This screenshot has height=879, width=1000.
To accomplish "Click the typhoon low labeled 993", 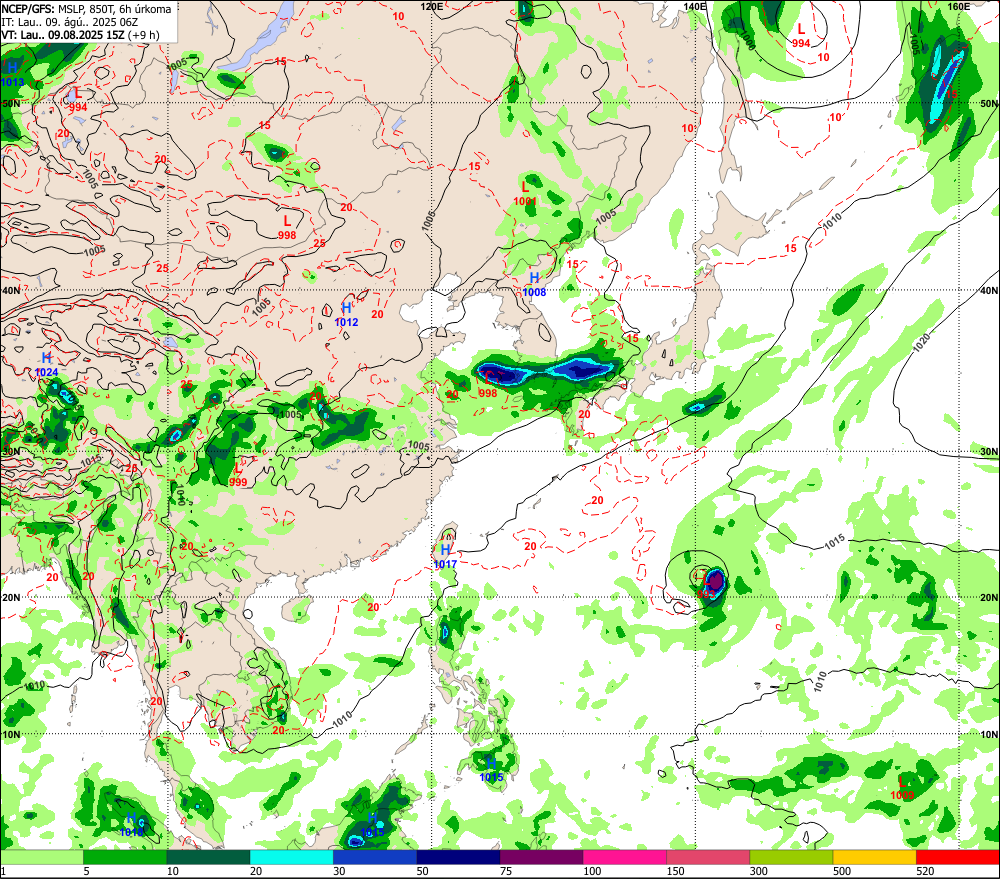I will 706,587.
